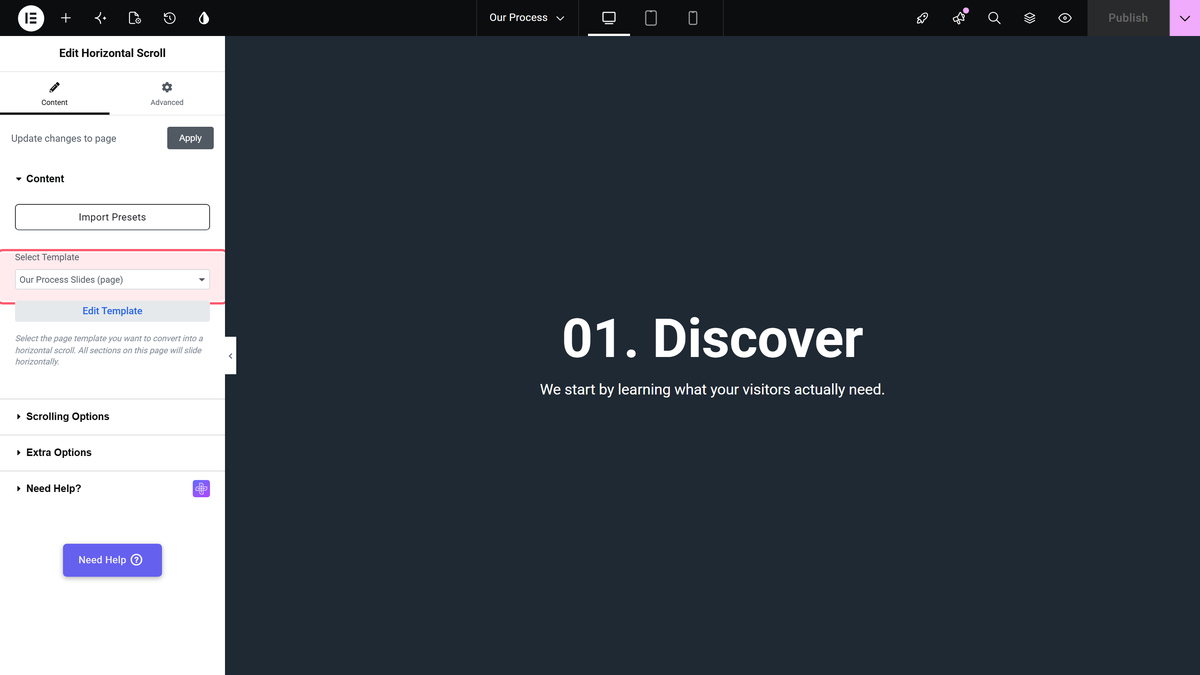Click the Apply button

(190, 138)
